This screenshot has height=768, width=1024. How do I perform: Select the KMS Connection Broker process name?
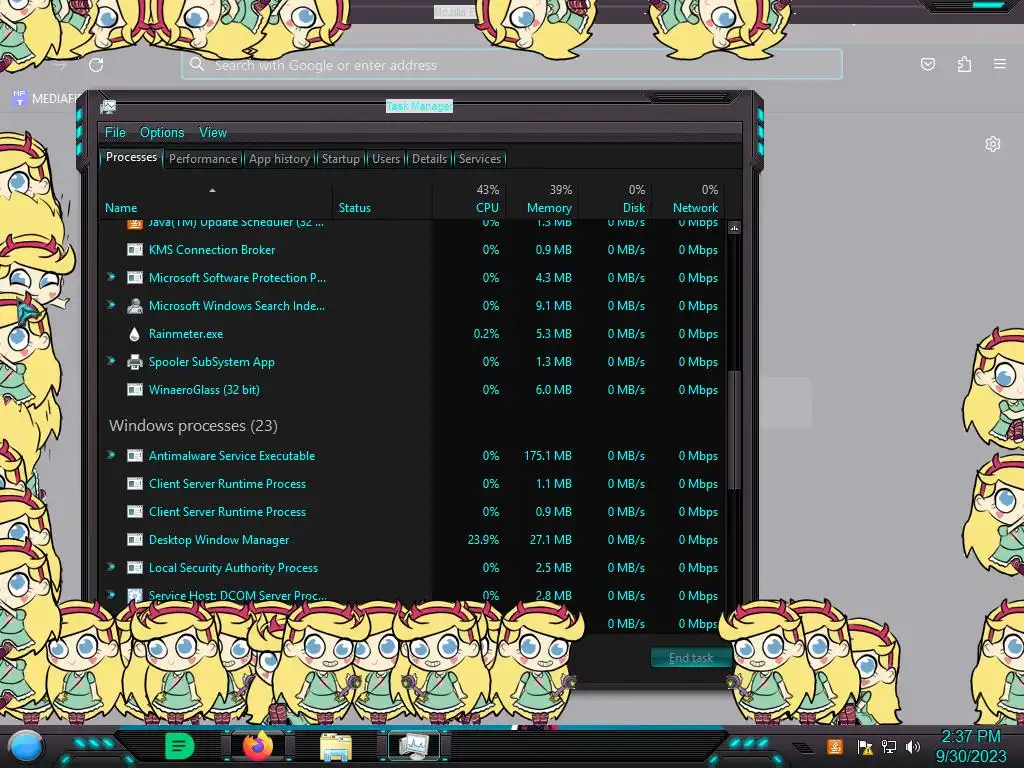pos(212,249)
